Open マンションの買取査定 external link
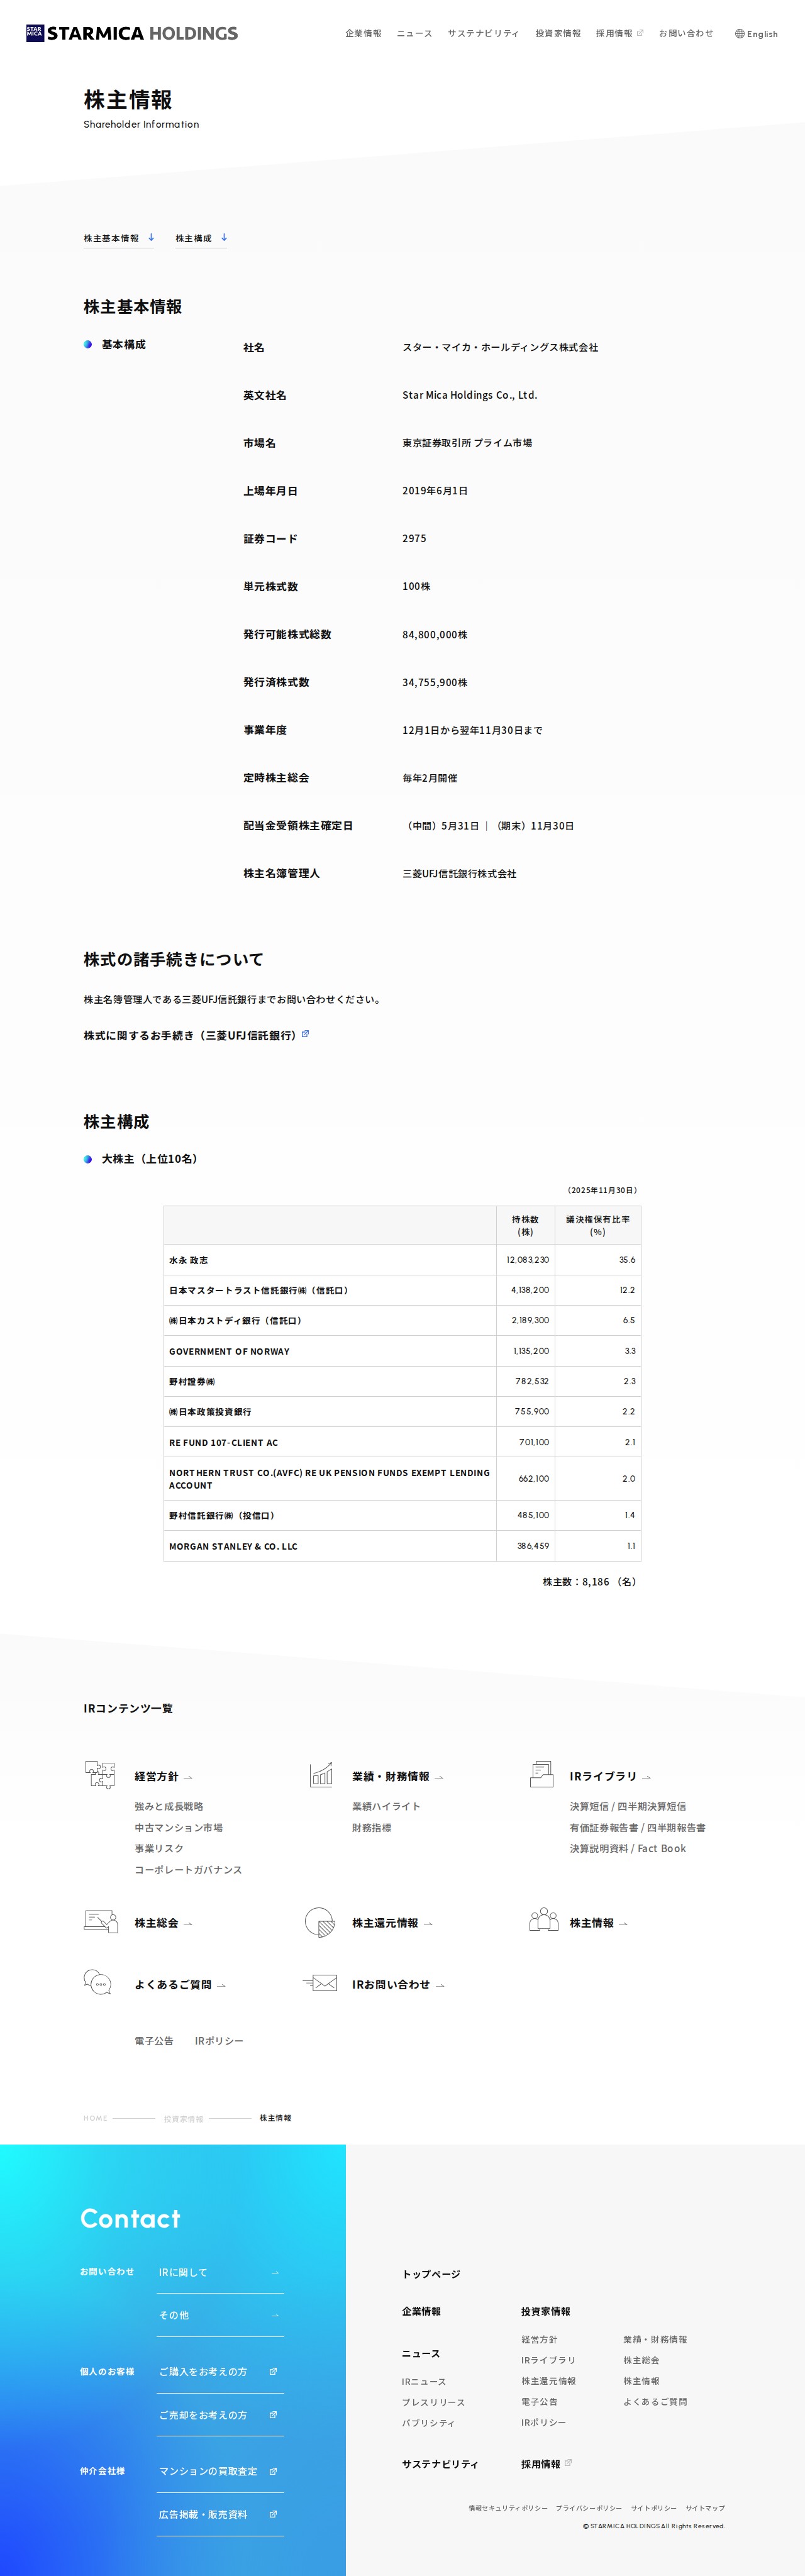 [220, 2471]
